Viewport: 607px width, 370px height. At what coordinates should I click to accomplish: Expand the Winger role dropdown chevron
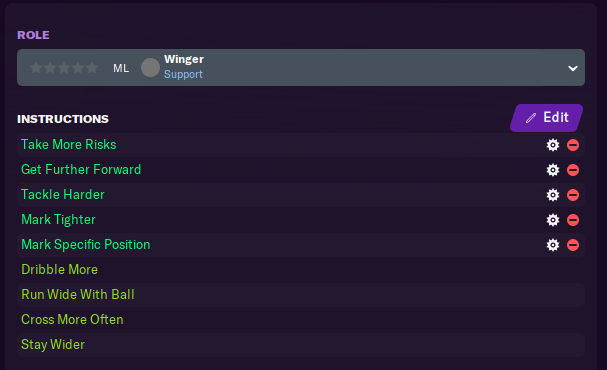pyautogui.click(x=573, y=69)
